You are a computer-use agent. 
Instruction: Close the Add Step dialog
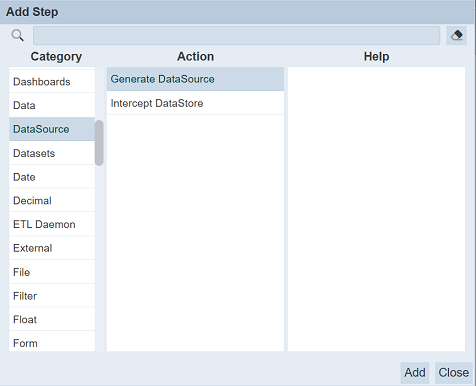pos(454,372)
